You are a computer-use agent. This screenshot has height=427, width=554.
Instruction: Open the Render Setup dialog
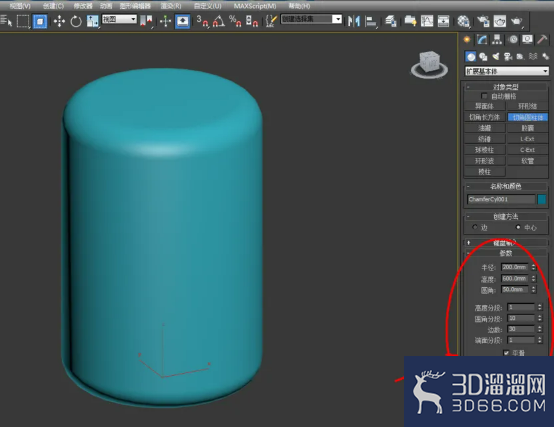483,21
